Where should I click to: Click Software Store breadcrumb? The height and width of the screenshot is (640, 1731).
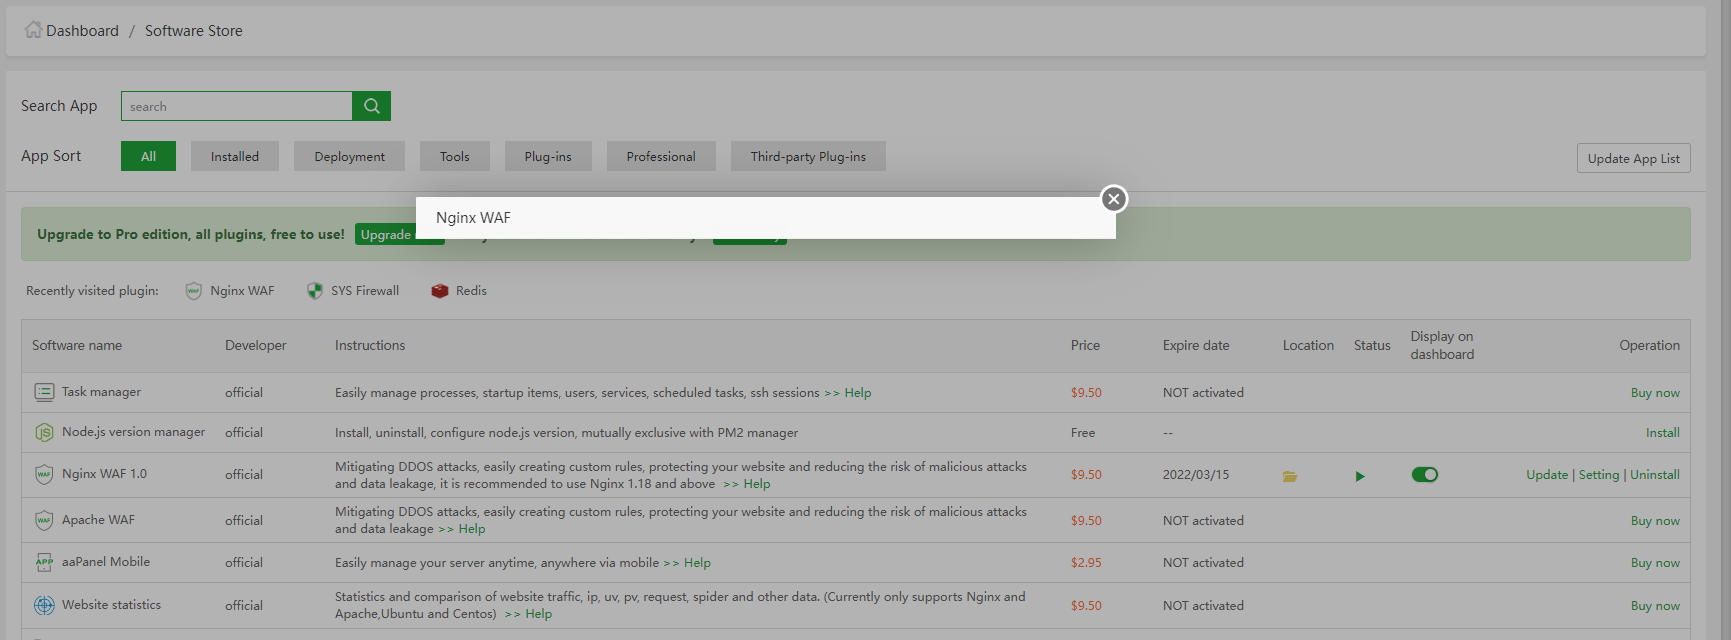pos(194,31)
